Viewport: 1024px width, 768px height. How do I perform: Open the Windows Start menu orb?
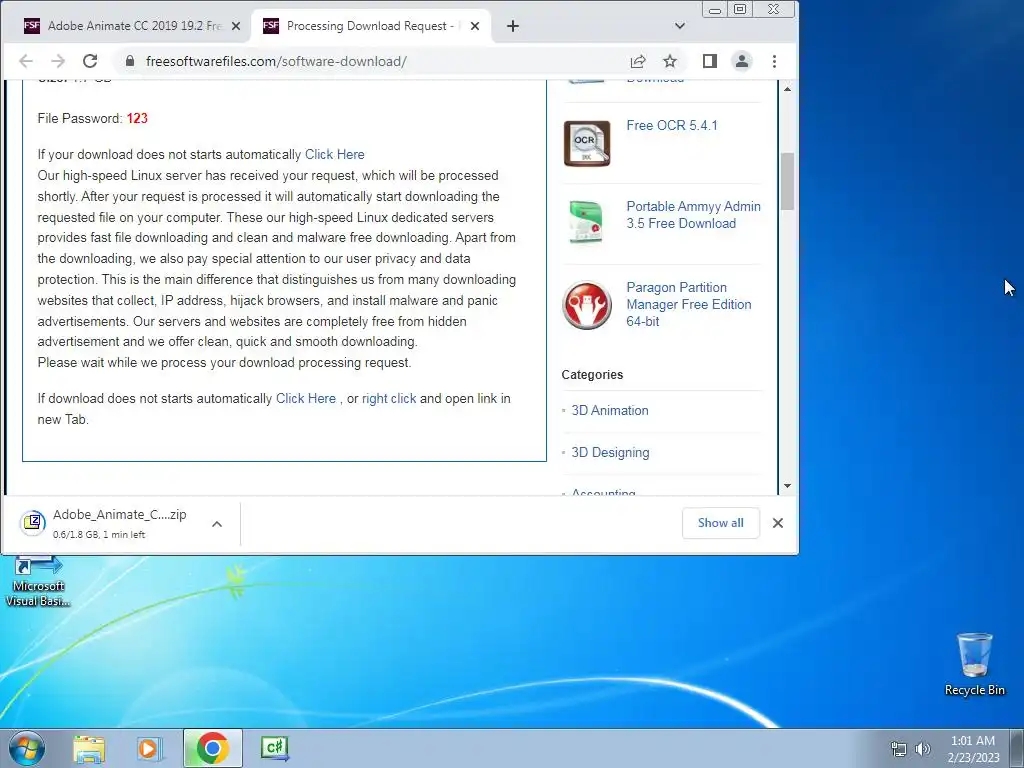[27, 748]
